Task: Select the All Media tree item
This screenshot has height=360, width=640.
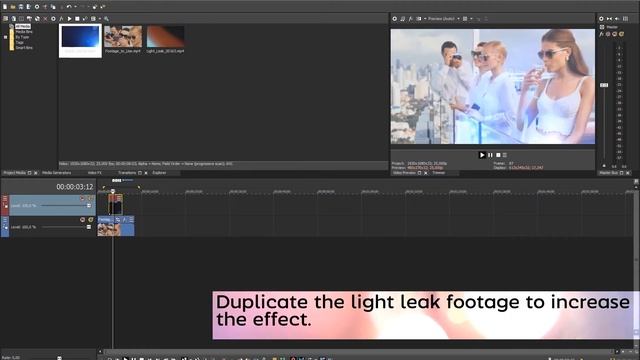Action: [x=23, y=26]
